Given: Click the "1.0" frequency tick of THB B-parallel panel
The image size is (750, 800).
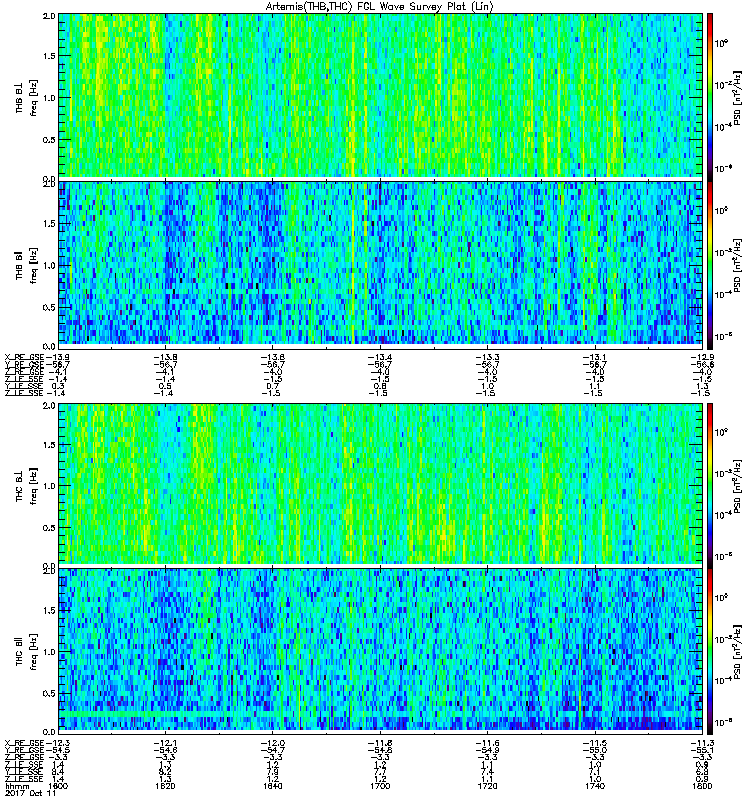Looking at the screenshot, I should (x=49, y=265).
